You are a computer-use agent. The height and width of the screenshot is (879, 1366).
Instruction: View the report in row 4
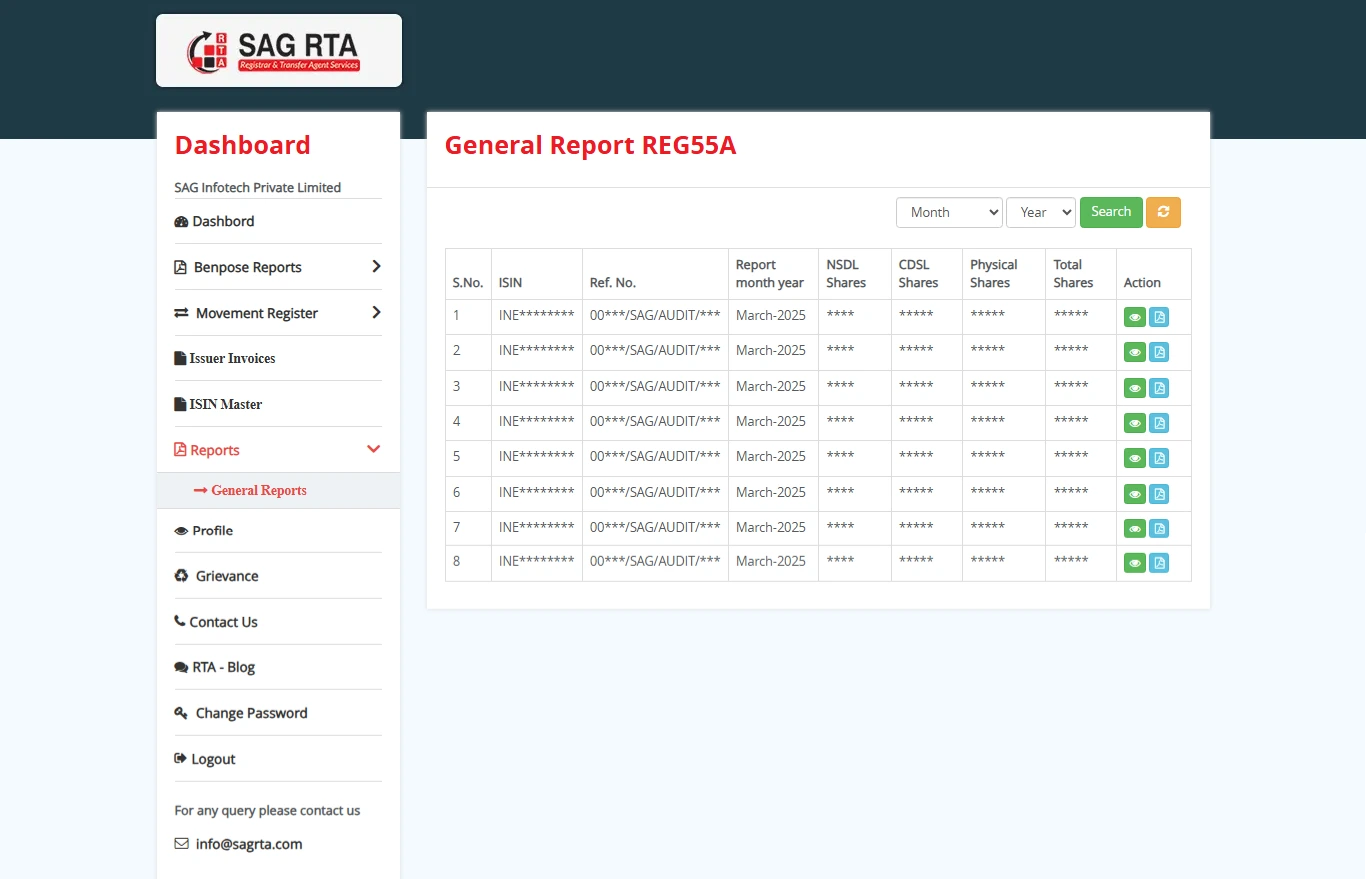point(1135,423)
